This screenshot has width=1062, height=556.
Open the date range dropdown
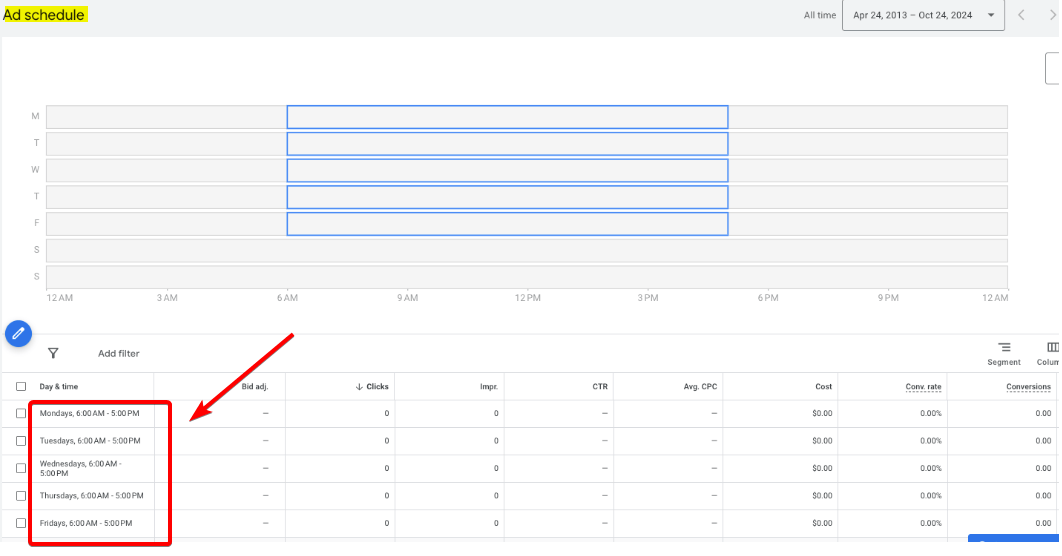tap(923, 15)
